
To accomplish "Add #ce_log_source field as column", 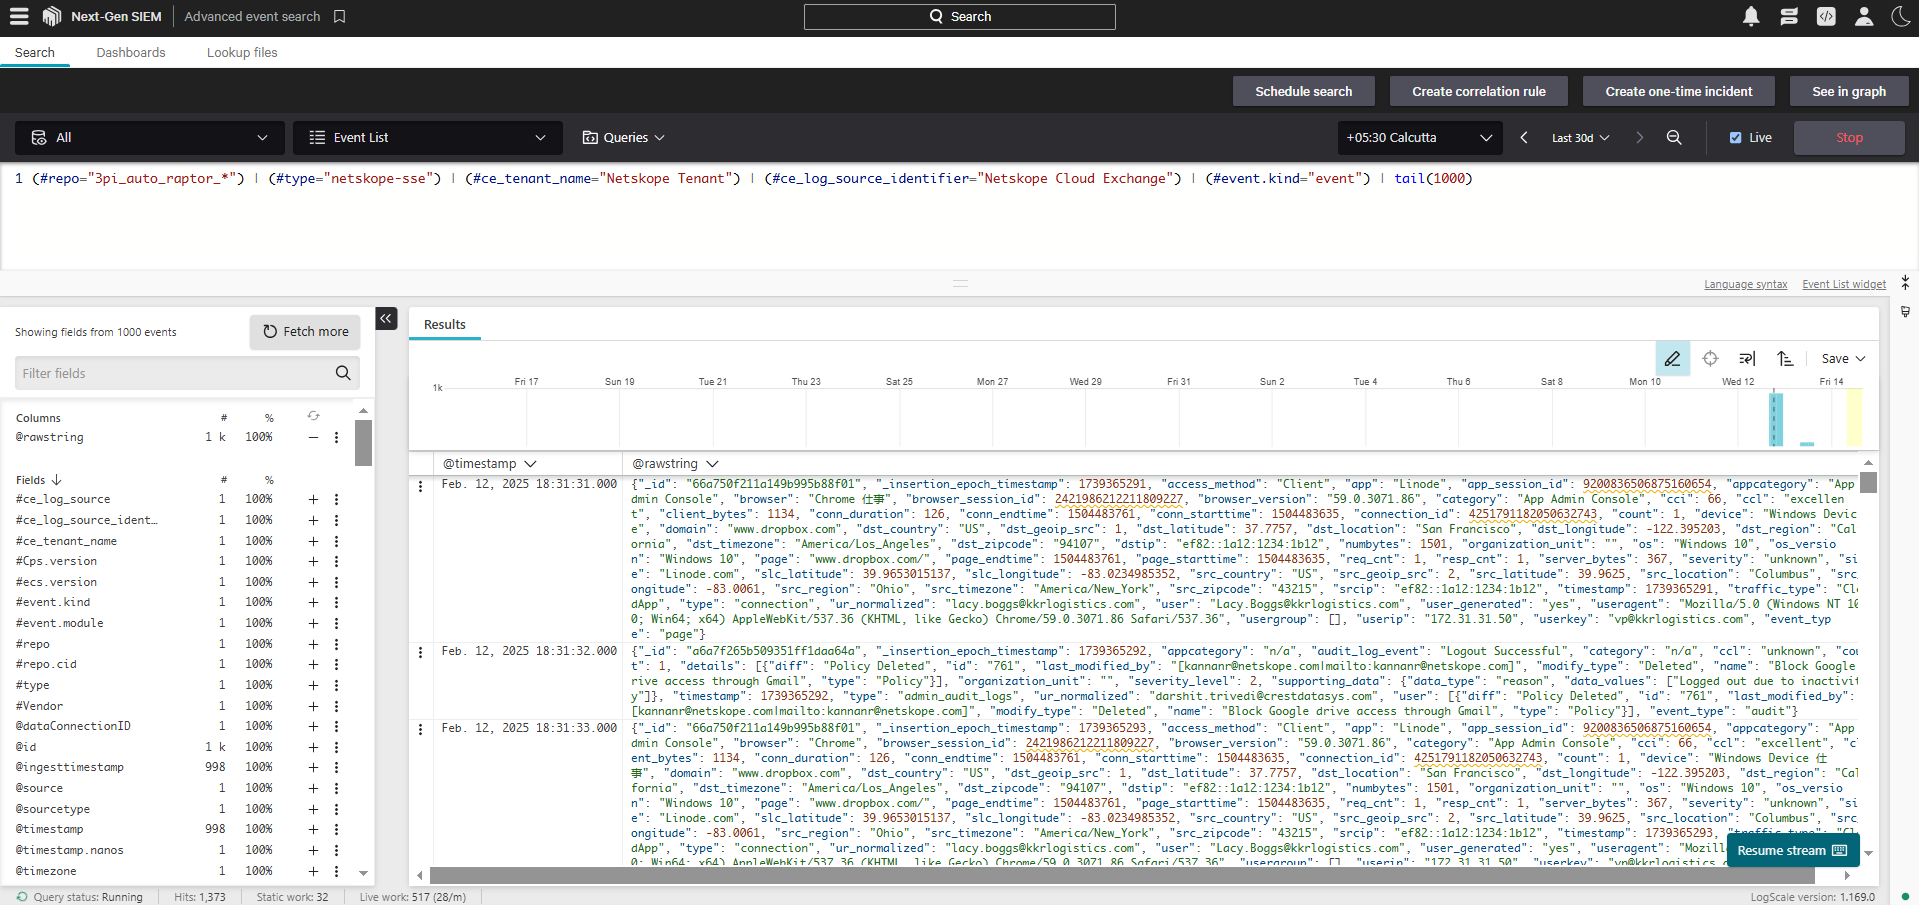I will tap(313, 499).
